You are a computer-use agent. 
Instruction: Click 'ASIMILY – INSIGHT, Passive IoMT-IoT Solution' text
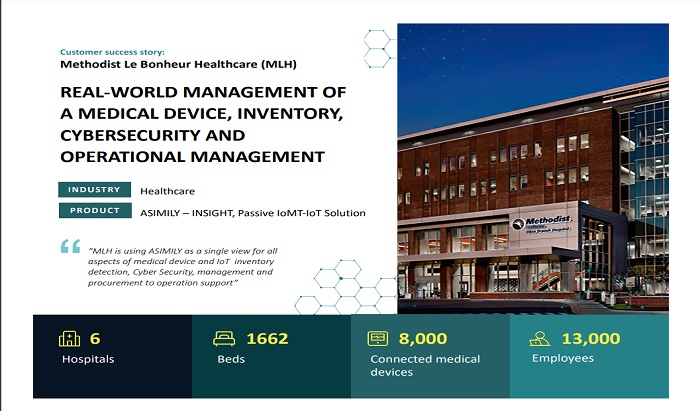[x=253, y=213]
